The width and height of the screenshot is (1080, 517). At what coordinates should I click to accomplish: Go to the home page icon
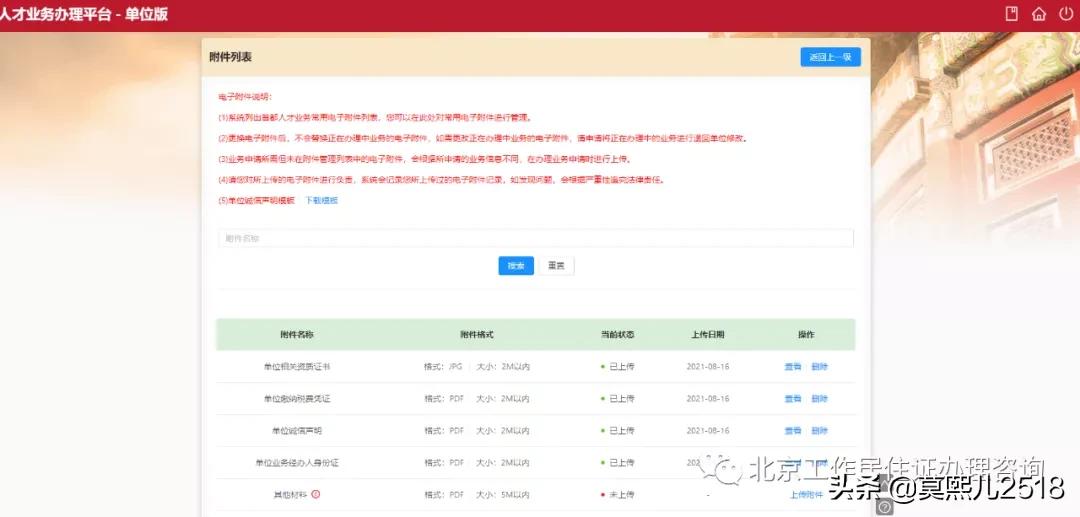(1039, 14)
